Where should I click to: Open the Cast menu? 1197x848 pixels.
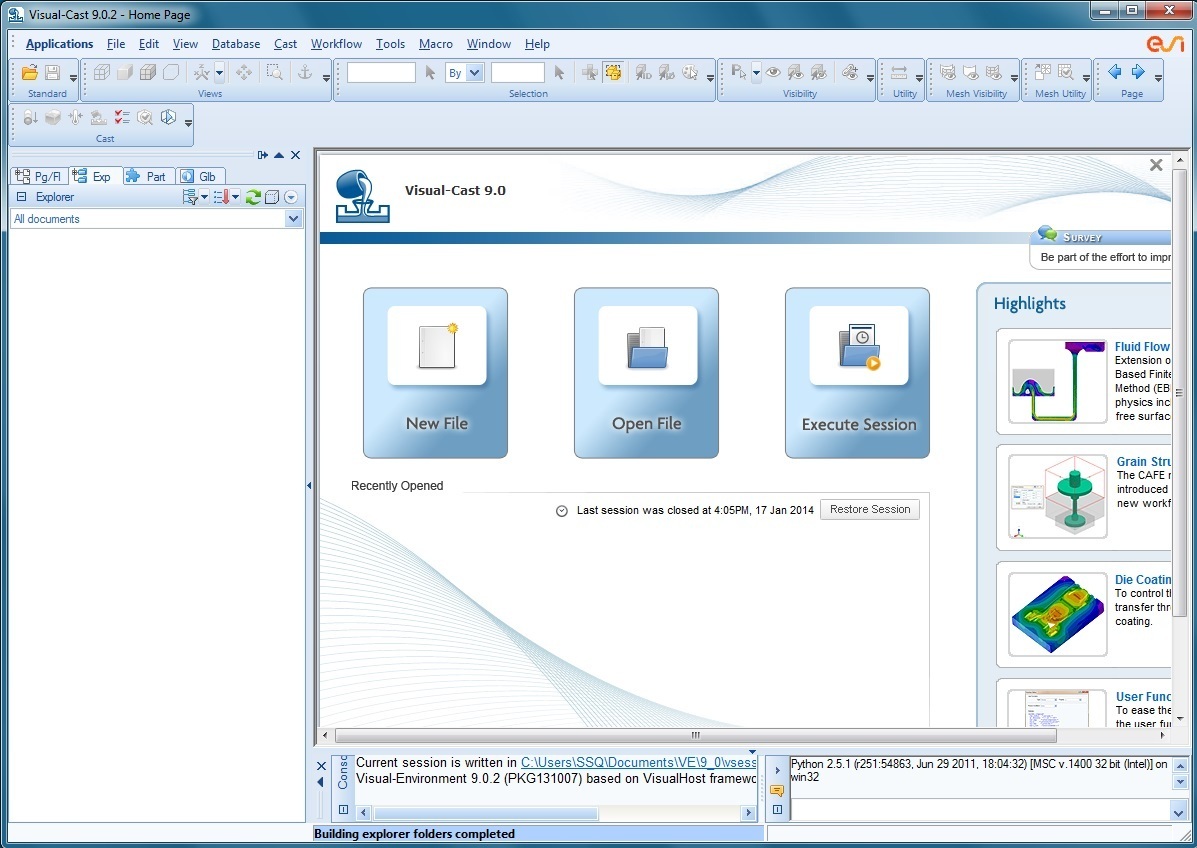(x=286, y=44)
